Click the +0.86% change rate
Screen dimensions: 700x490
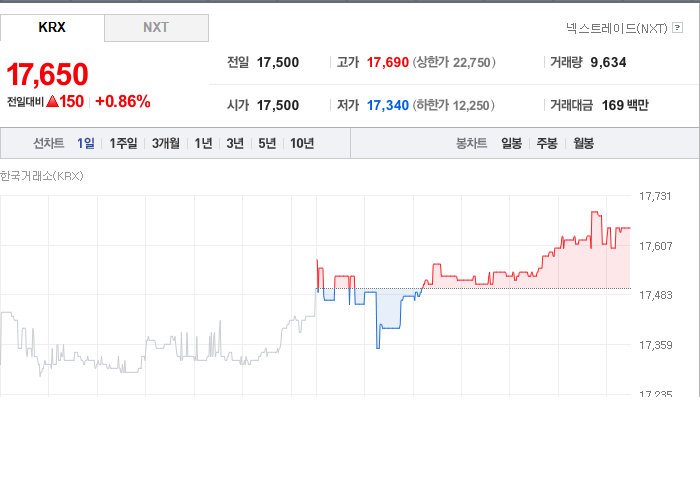(x=123, y=101)
